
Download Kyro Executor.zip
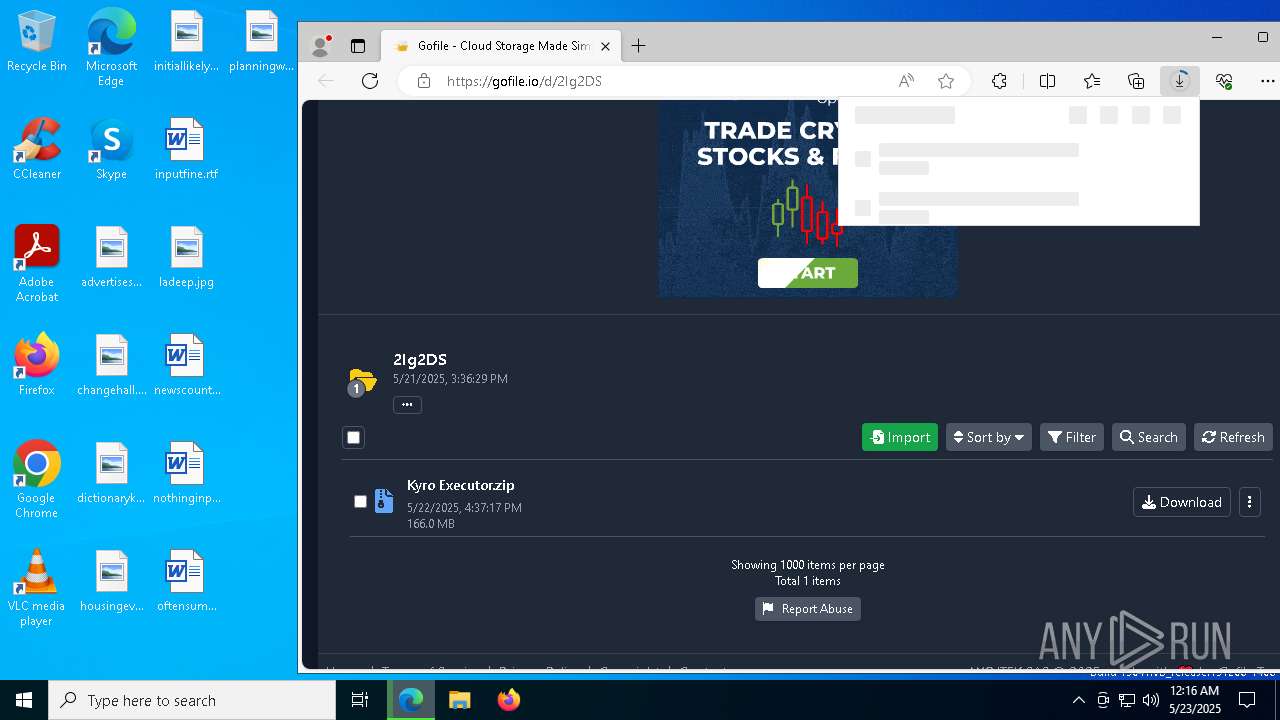click(x=1181, y=502)
